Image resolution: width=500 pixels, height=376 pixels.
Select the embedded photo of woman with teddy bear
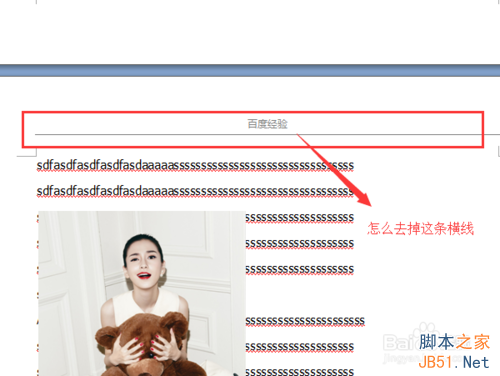click(x=142, y=293)
